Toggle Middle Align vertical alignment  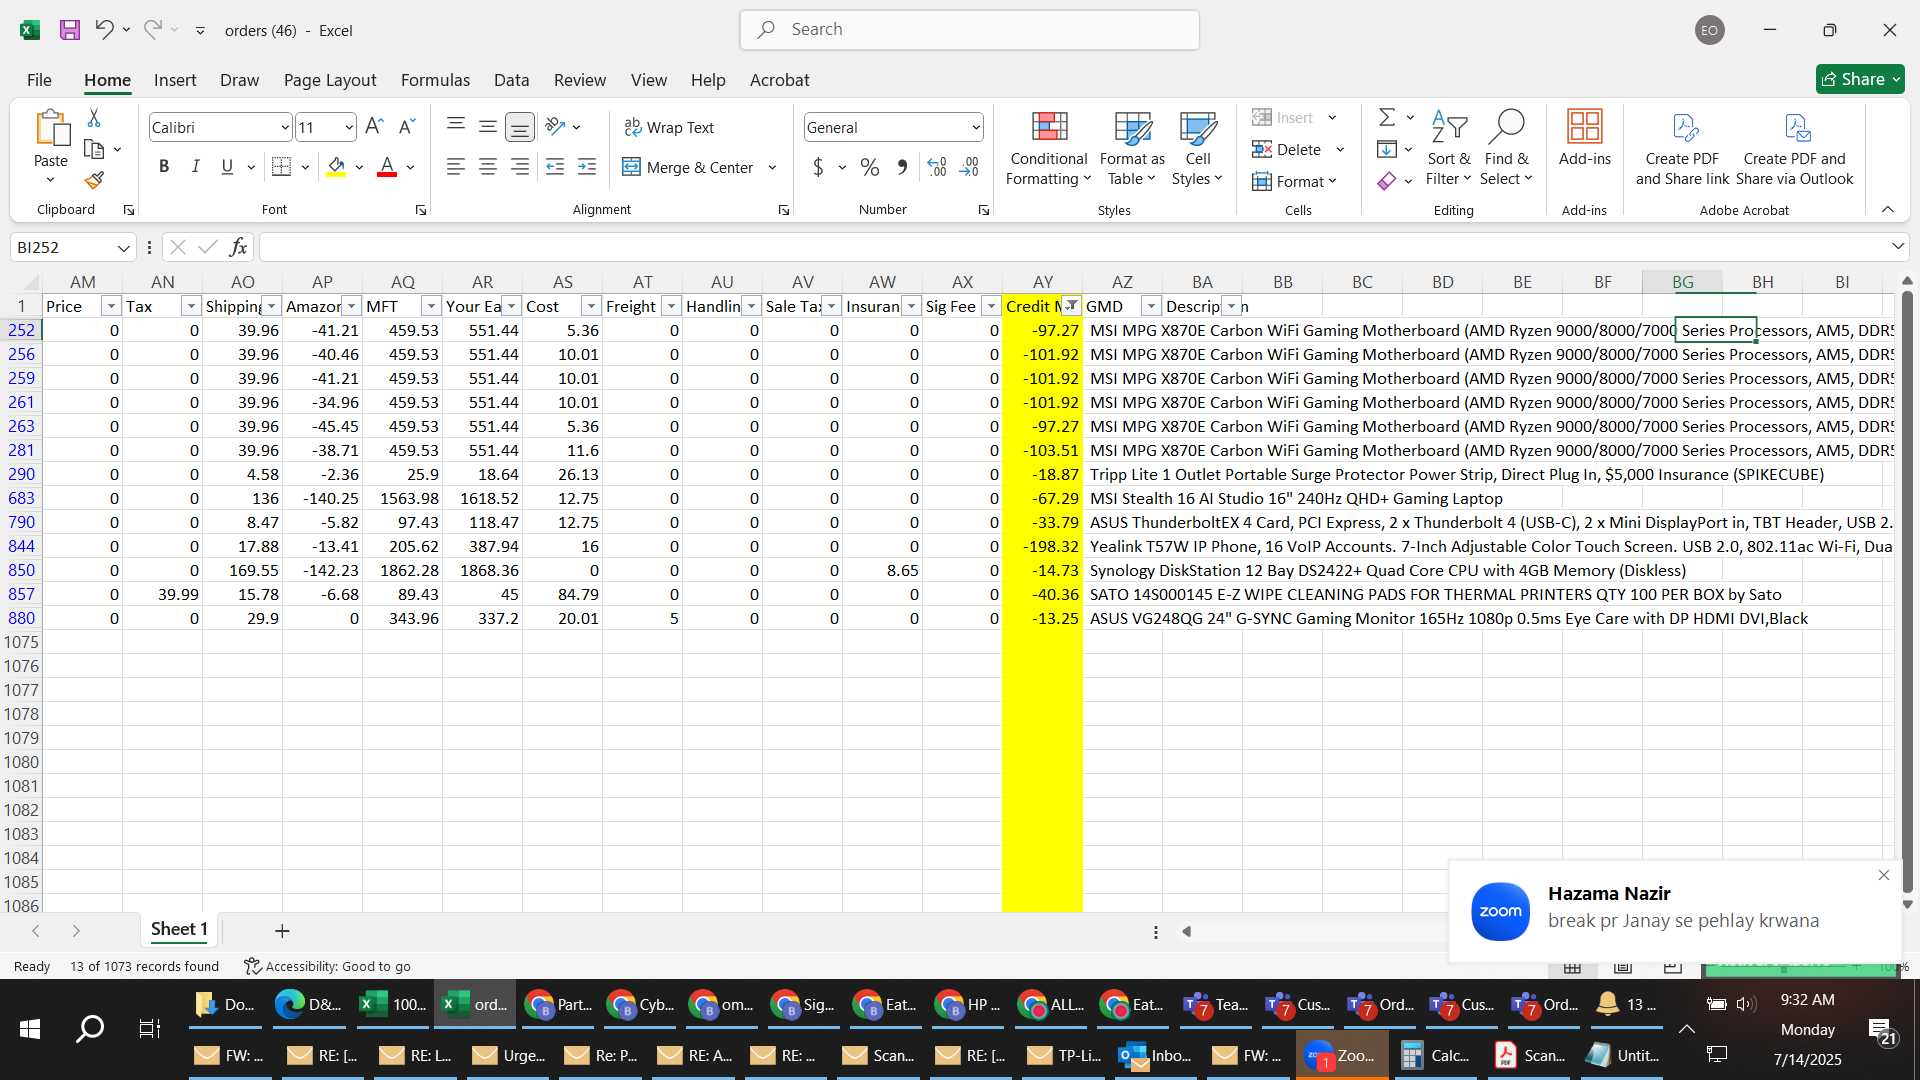[488, 127]
